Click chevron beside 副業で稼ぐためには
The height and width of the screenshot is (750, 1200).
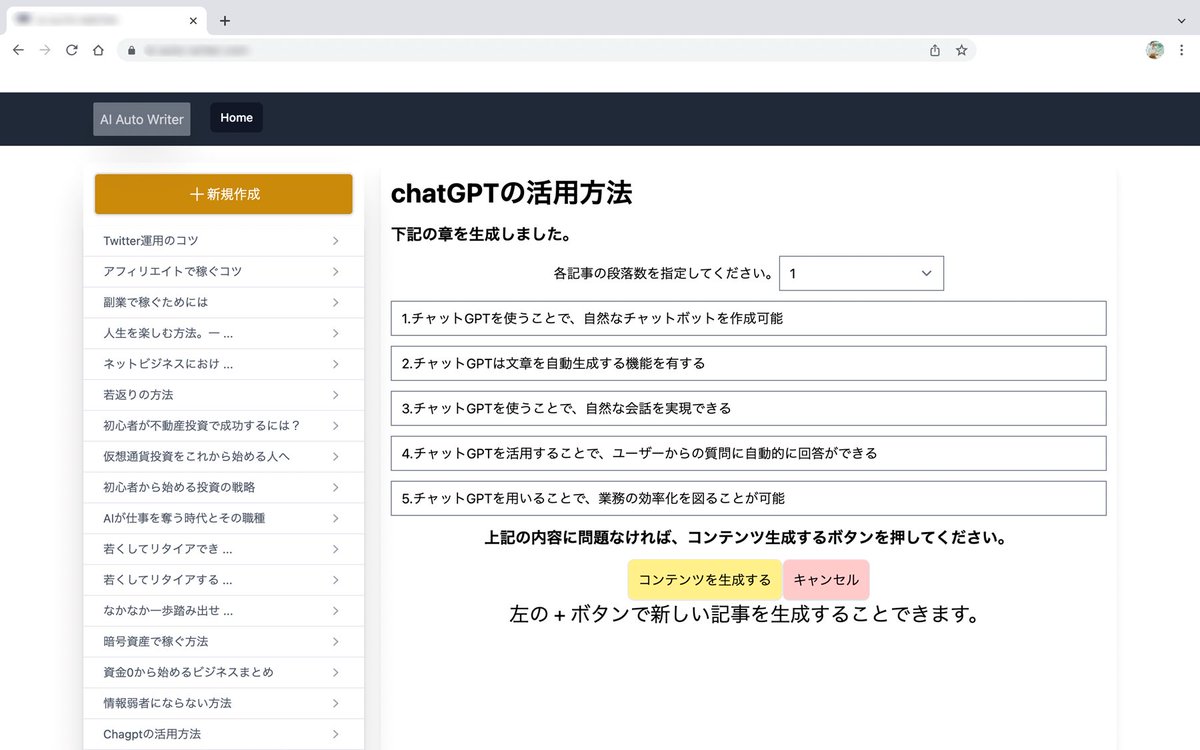coord(335,302)
